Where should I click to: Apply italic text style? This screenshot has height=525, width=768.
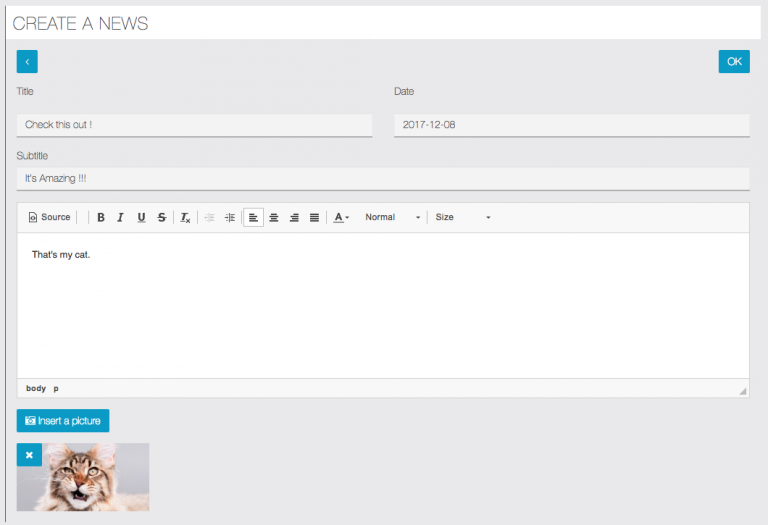(x=120, y=217)
